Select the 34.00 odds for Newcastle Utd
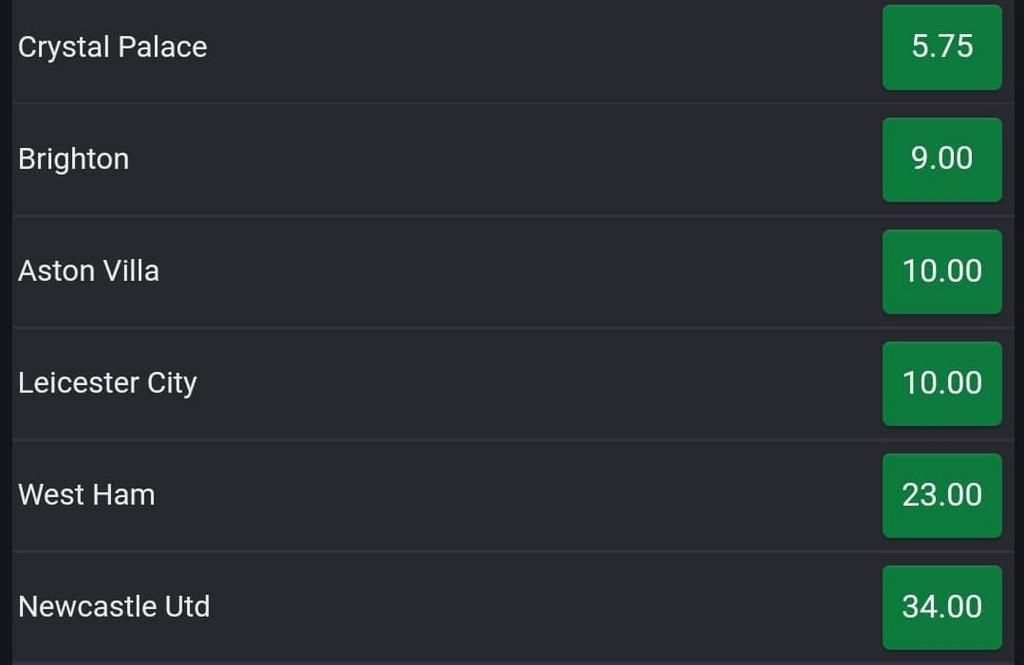 [x=941, y=606]
